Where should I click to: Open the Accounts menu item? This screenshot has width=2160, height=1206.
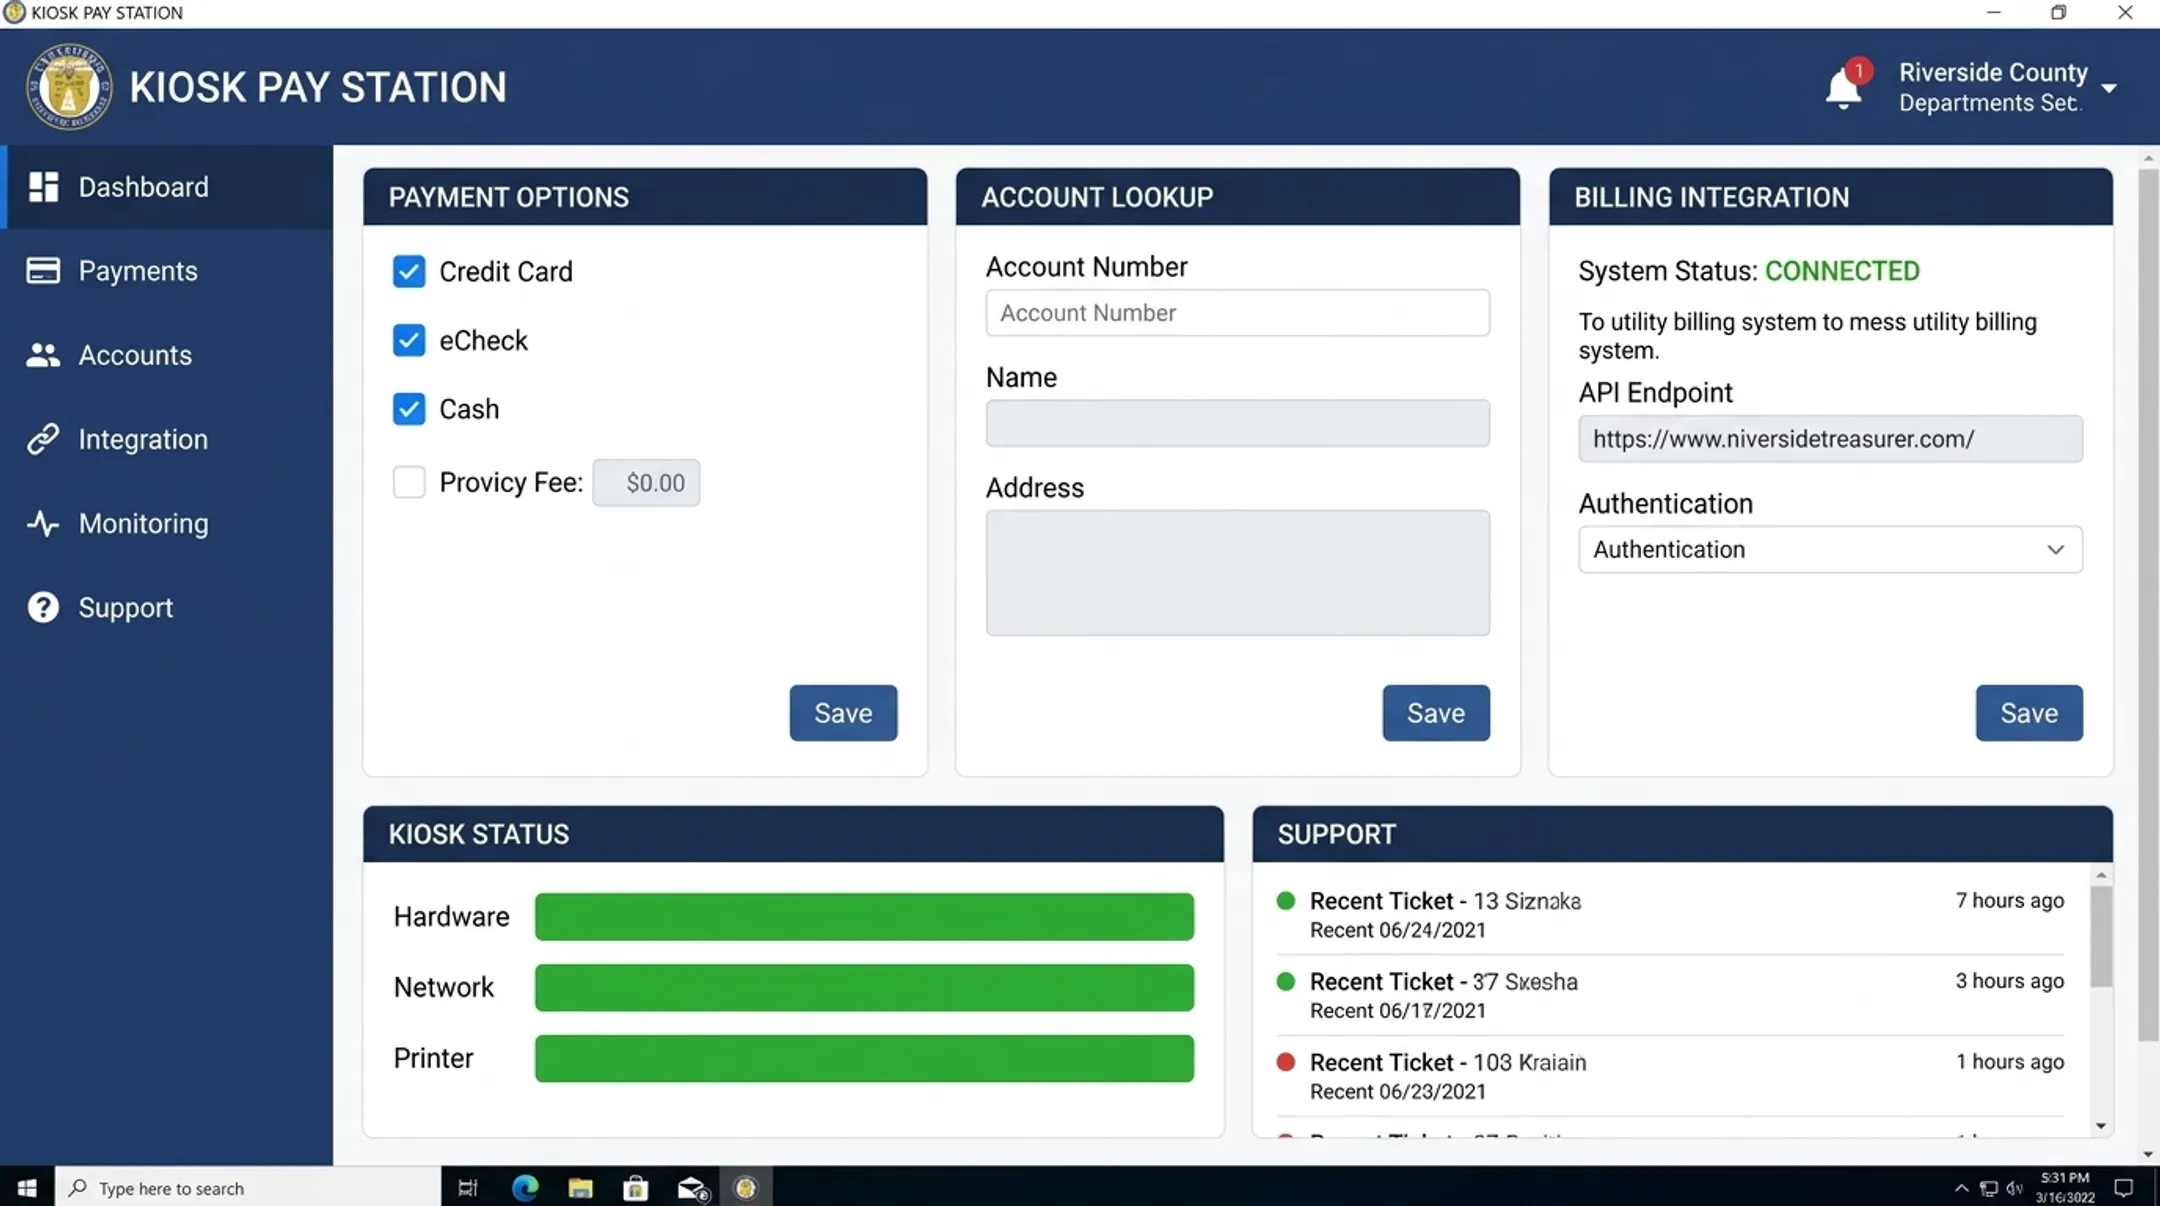pos(168,355)
